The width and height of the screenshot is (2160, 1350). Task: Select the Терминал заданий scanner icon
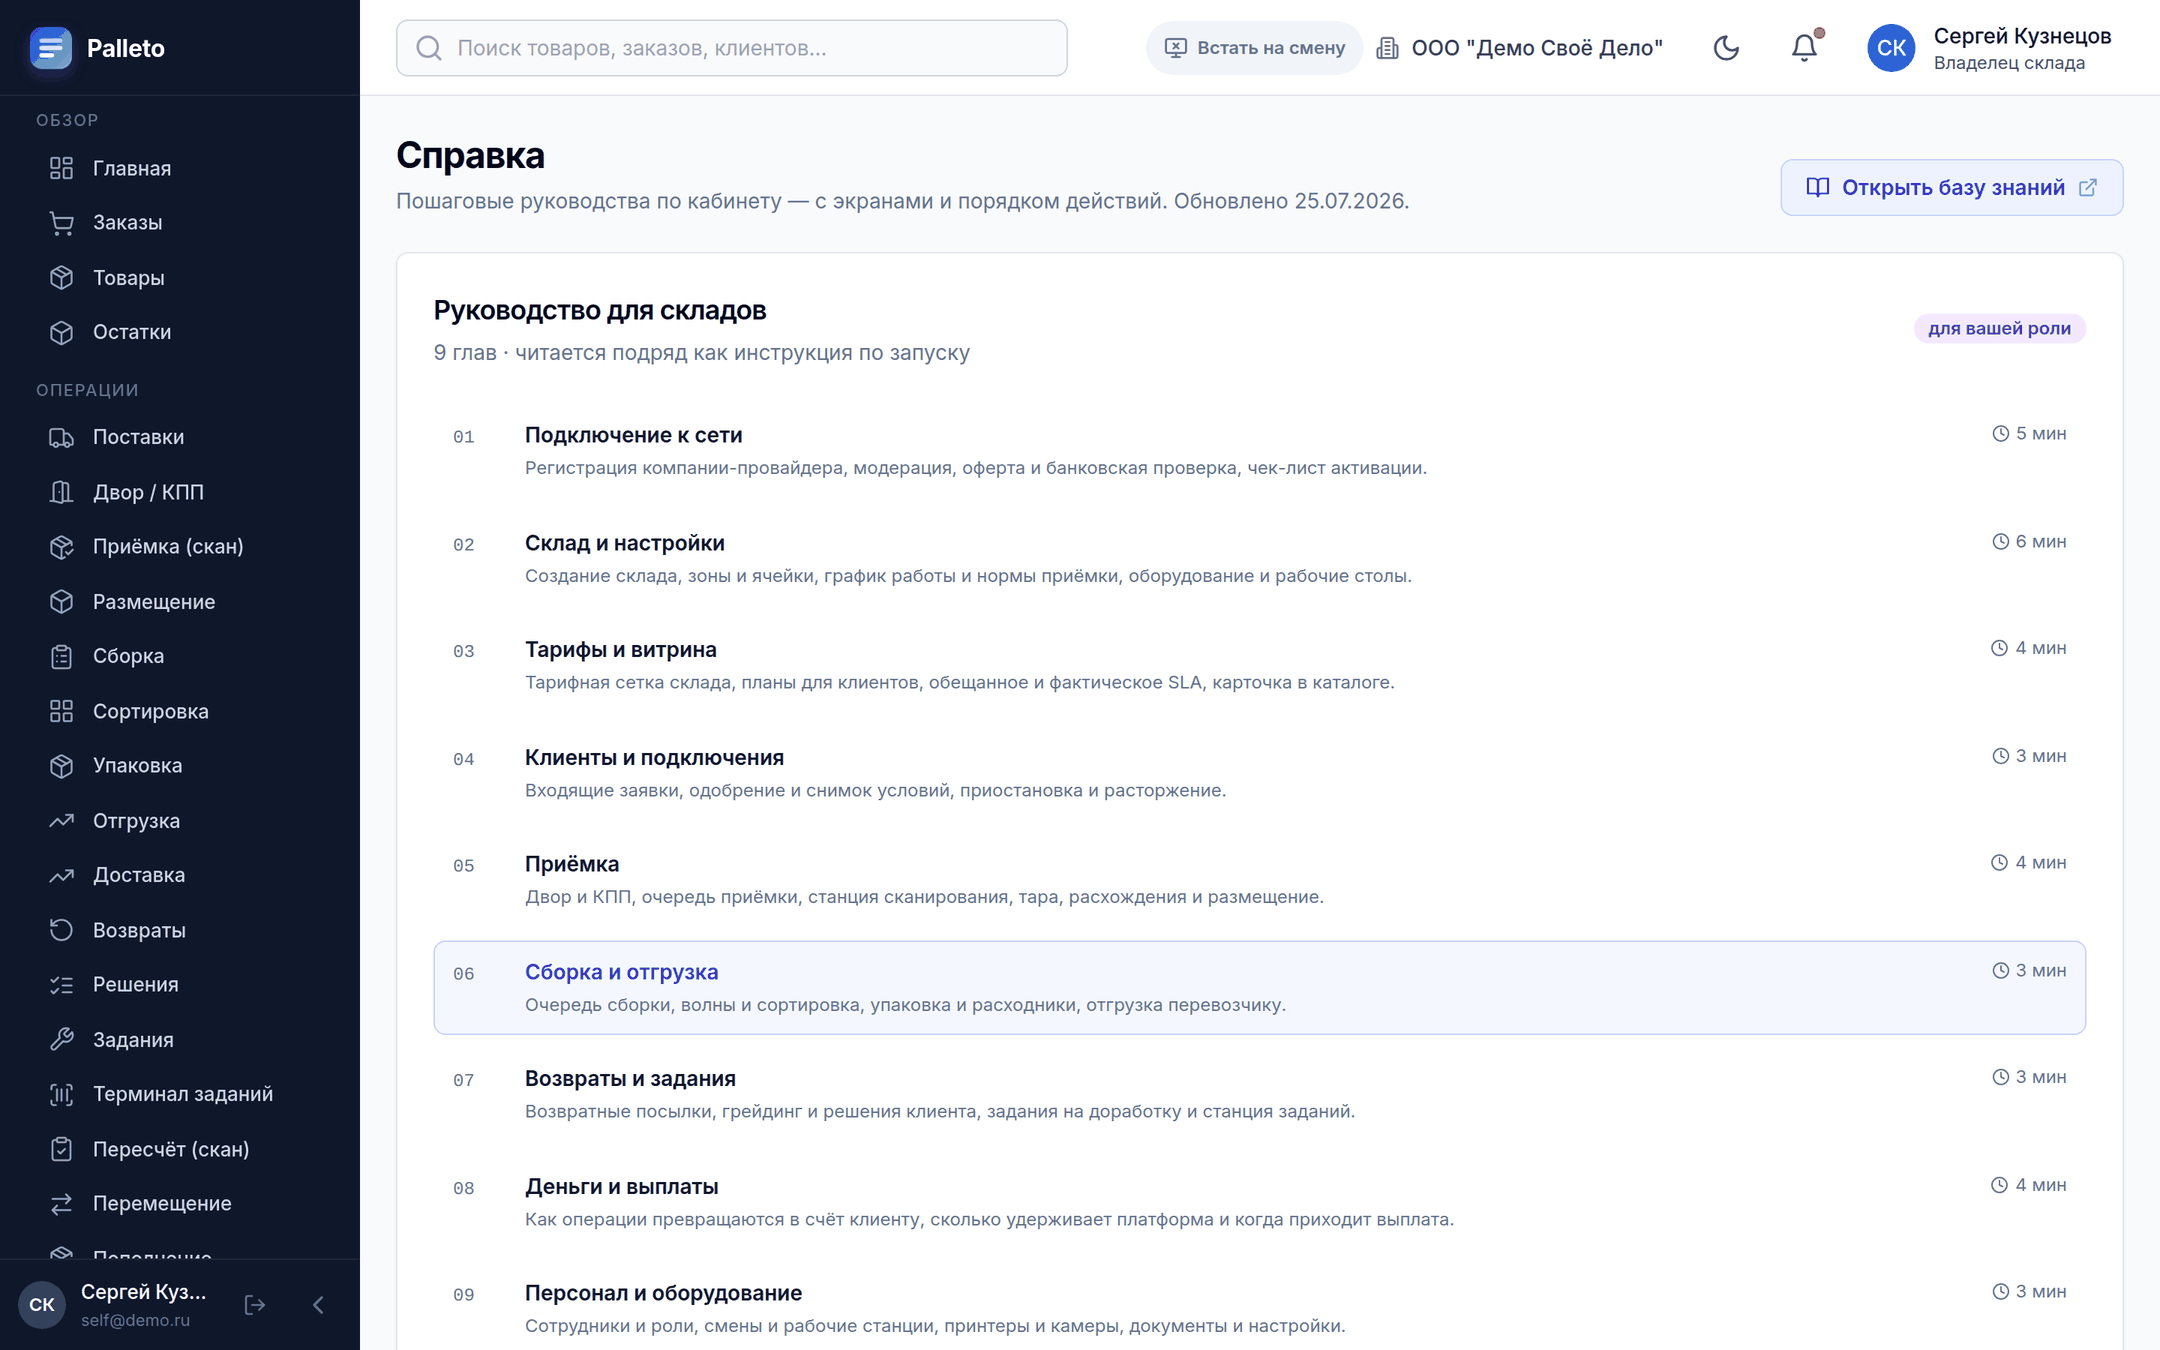62,1094
